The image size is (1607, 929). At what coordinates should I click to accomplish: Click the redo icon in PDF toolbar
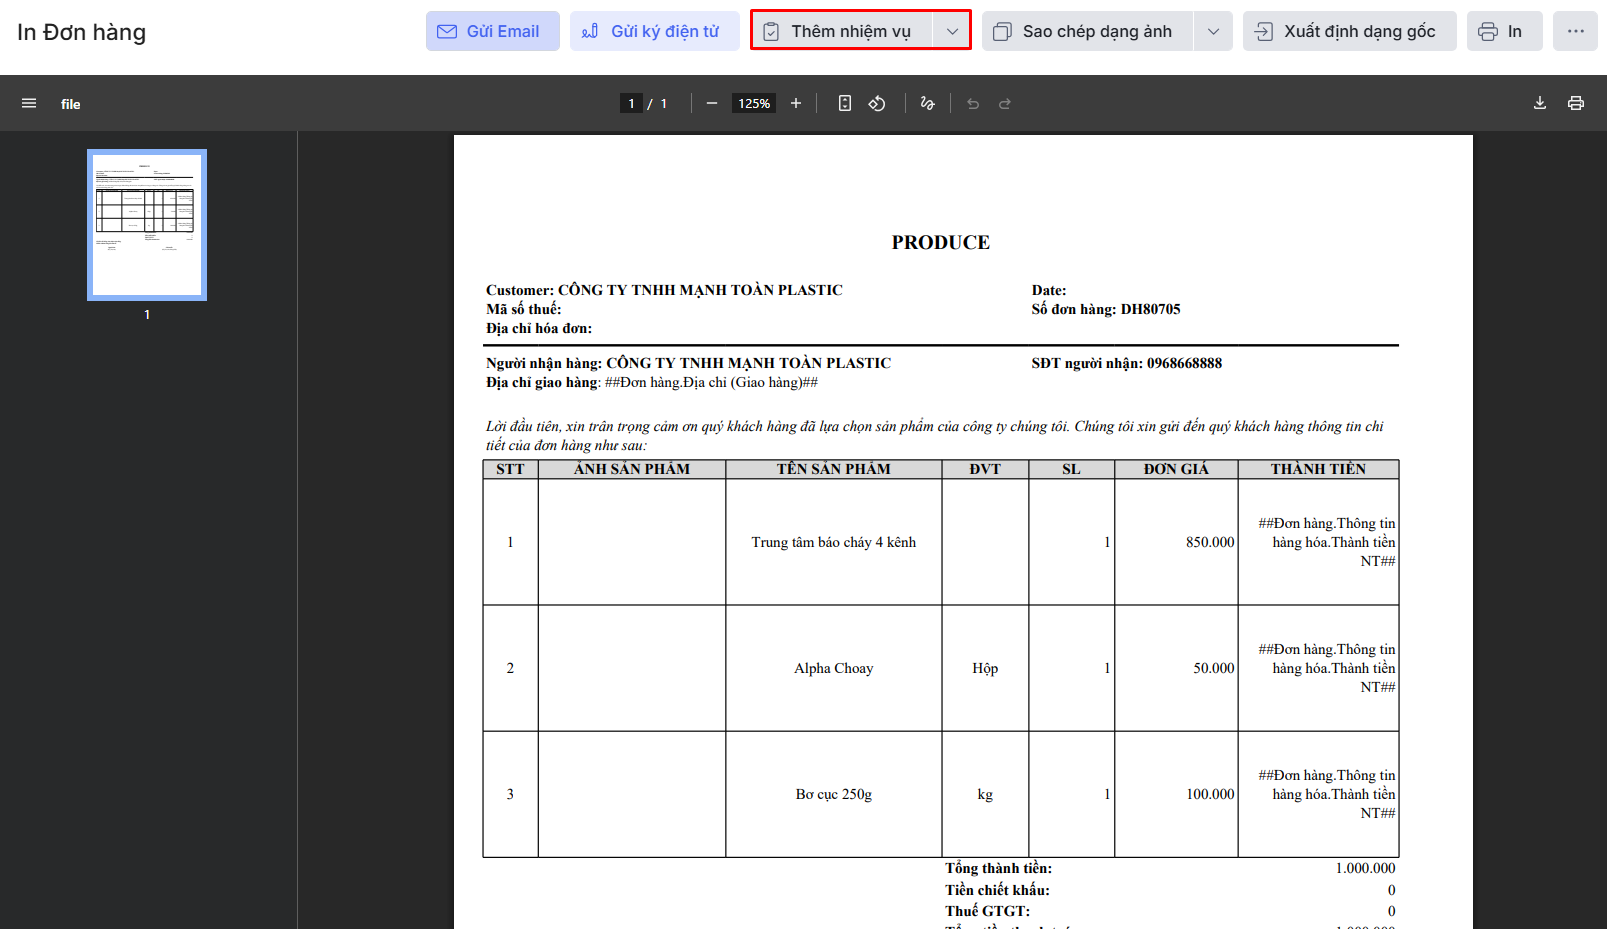coord(1005,103)
